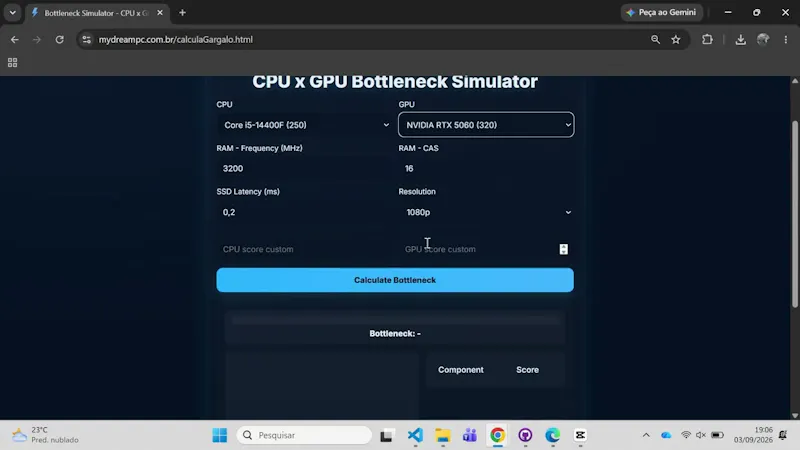Open Microsoft Teams from taskbar
Viewport: 800px width, 450px height.
470,435
